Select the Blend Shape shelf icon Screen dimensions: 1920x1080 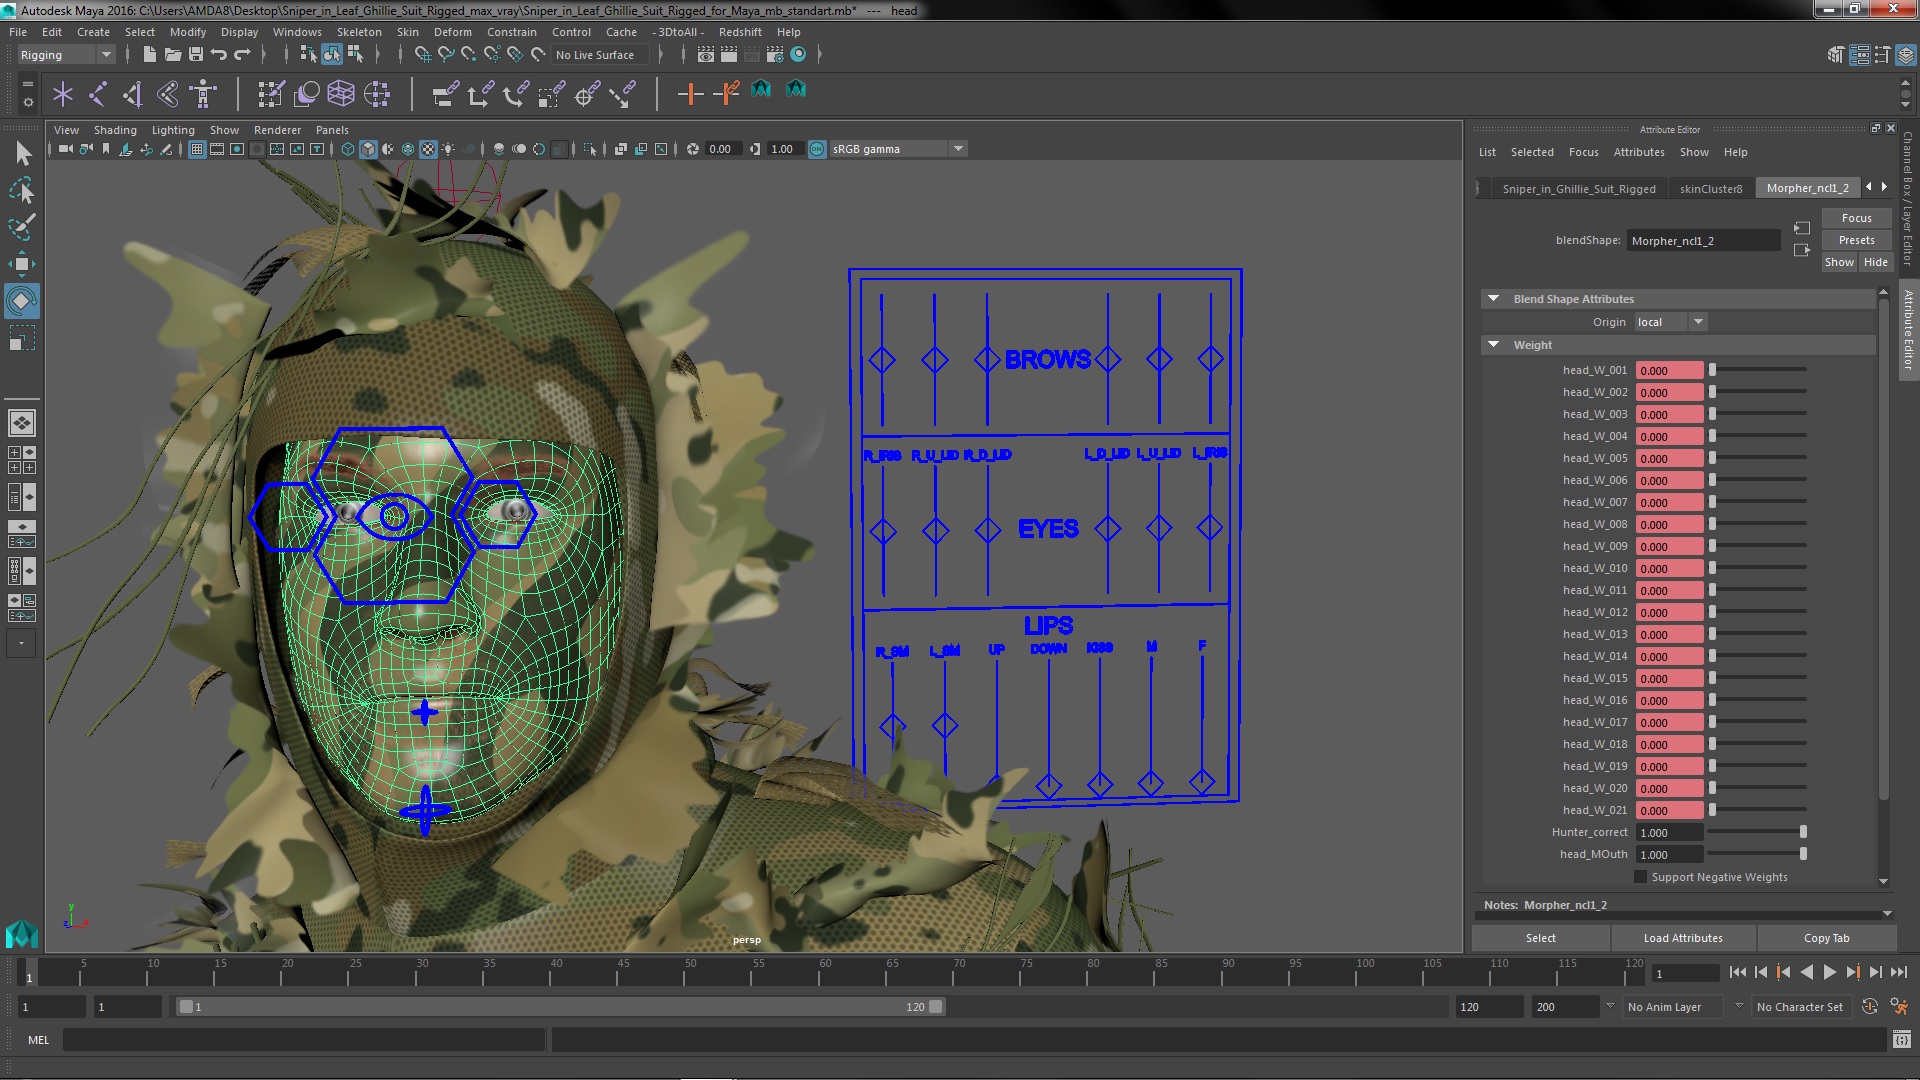306,94
